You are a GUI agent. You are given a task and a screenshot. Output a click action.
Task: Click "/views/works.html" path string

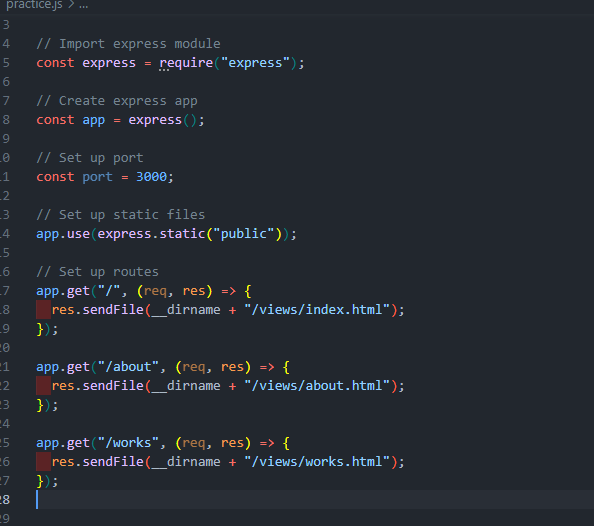click(317, 462)
